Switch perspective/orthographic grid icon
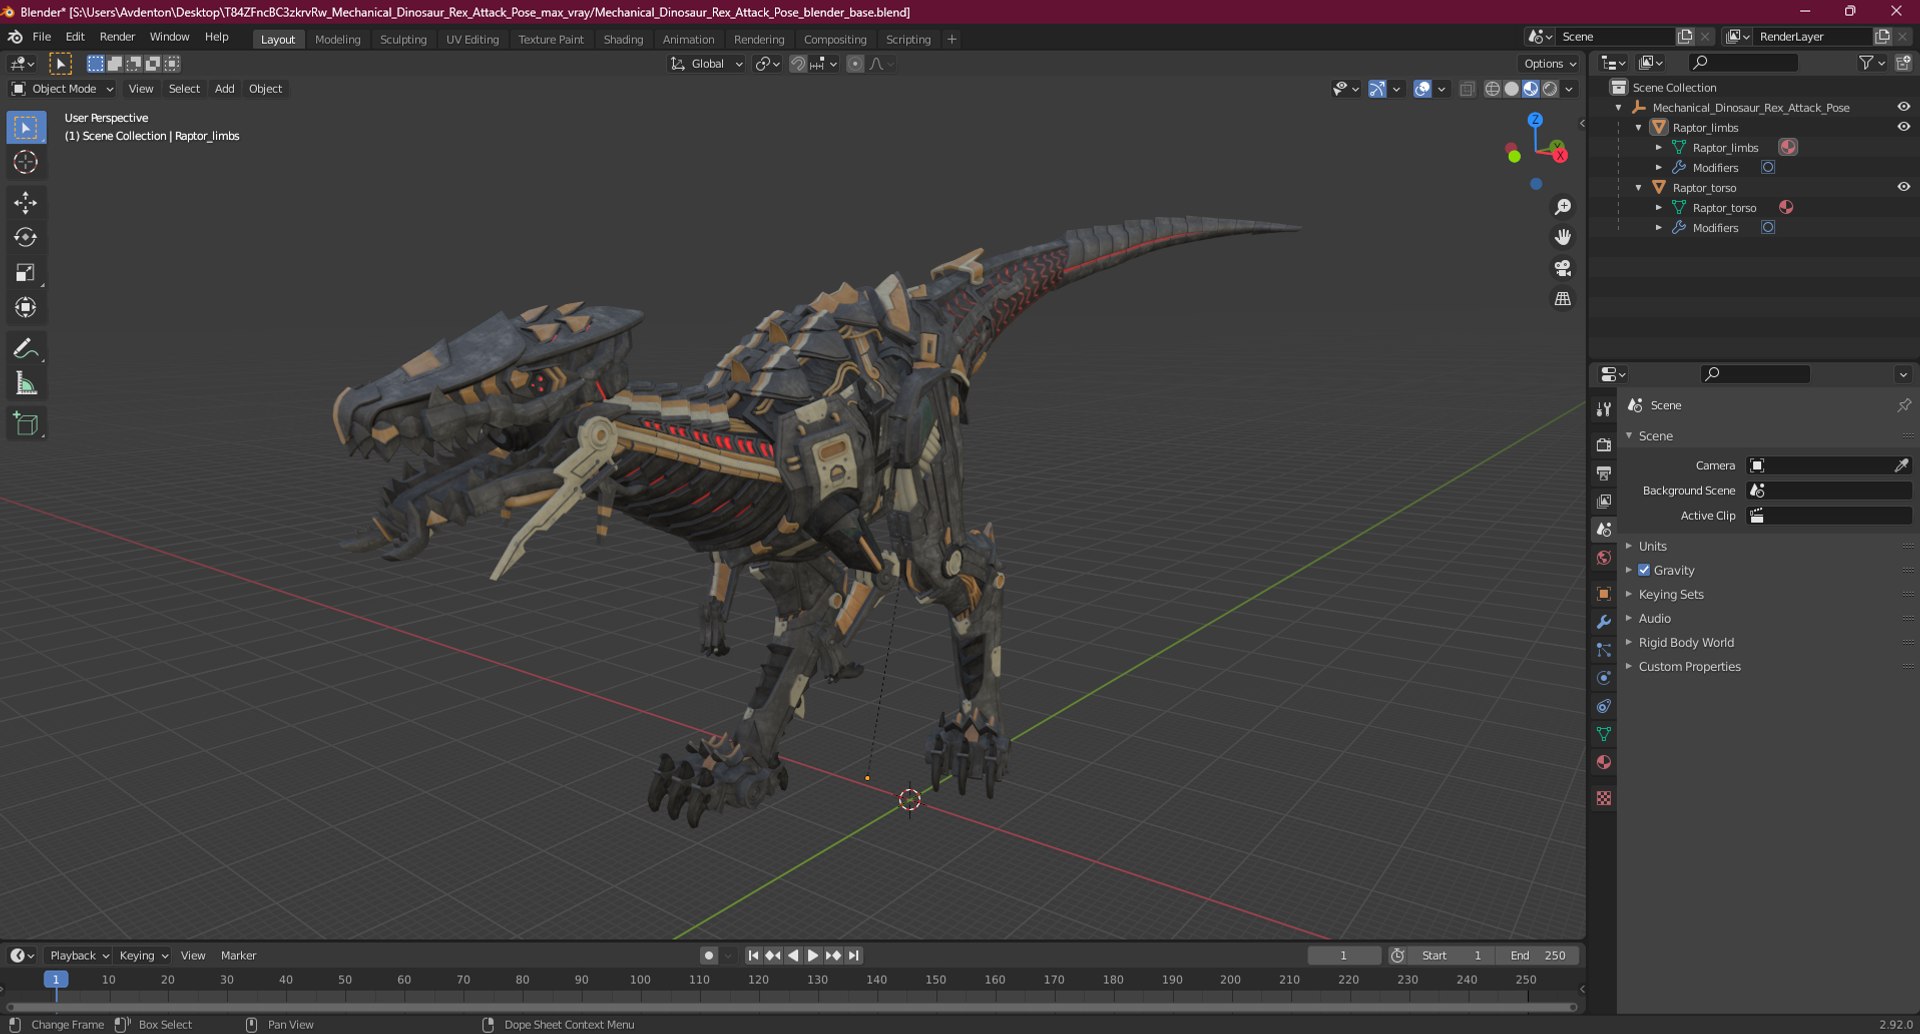Viewport: 1920px width, 1034px height. click(1562, 299)
